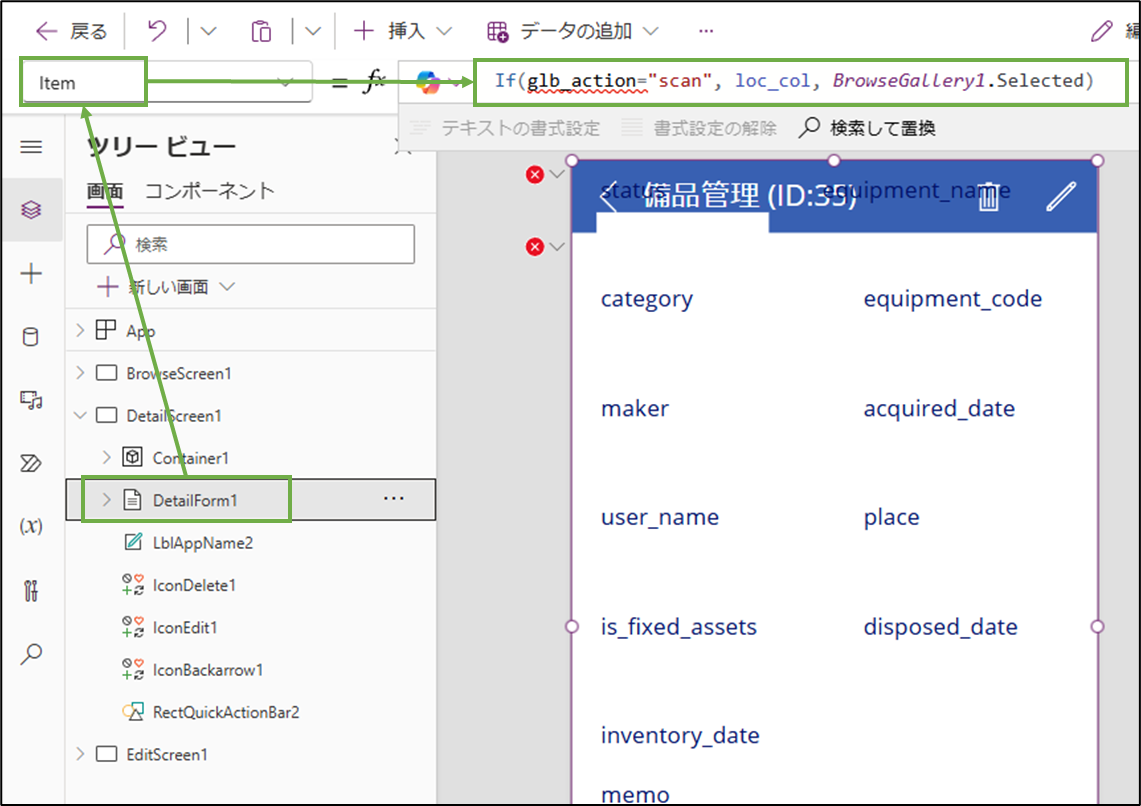
Task: Open DetailForm1 more options ellipsis
Action: point(394,499)
